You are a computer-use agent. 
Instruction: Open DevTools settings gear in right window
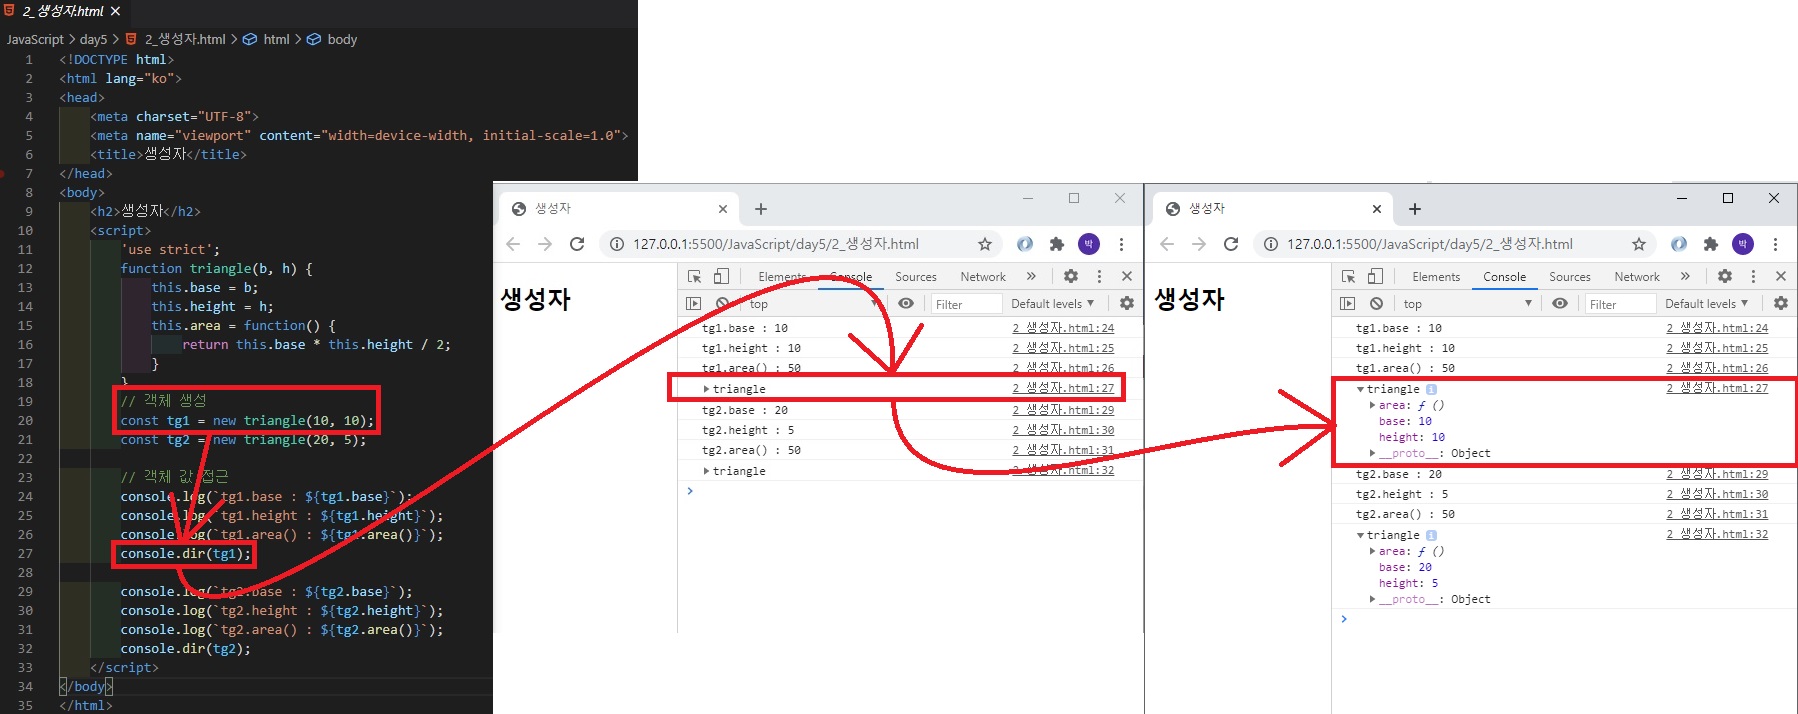point(1725,276)
